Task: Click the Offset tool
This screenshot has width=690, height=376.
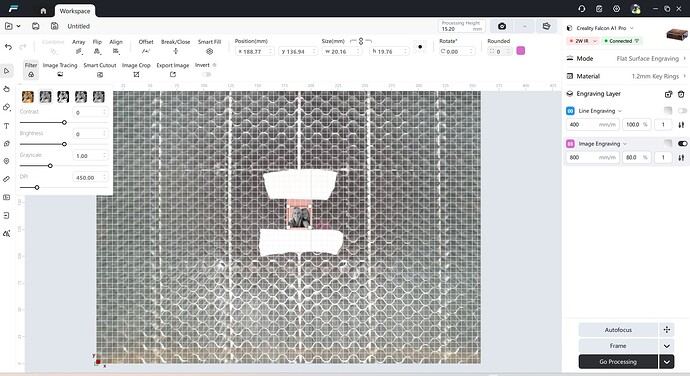Action: tap(146, 47)
